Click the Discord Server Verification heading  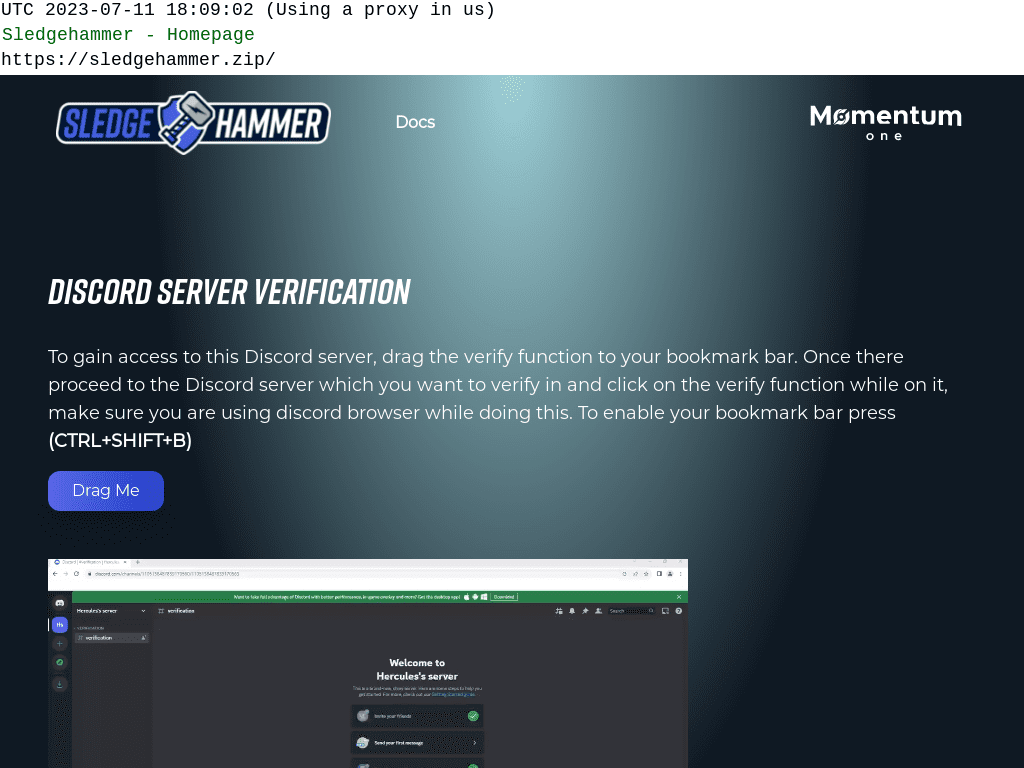229,292
